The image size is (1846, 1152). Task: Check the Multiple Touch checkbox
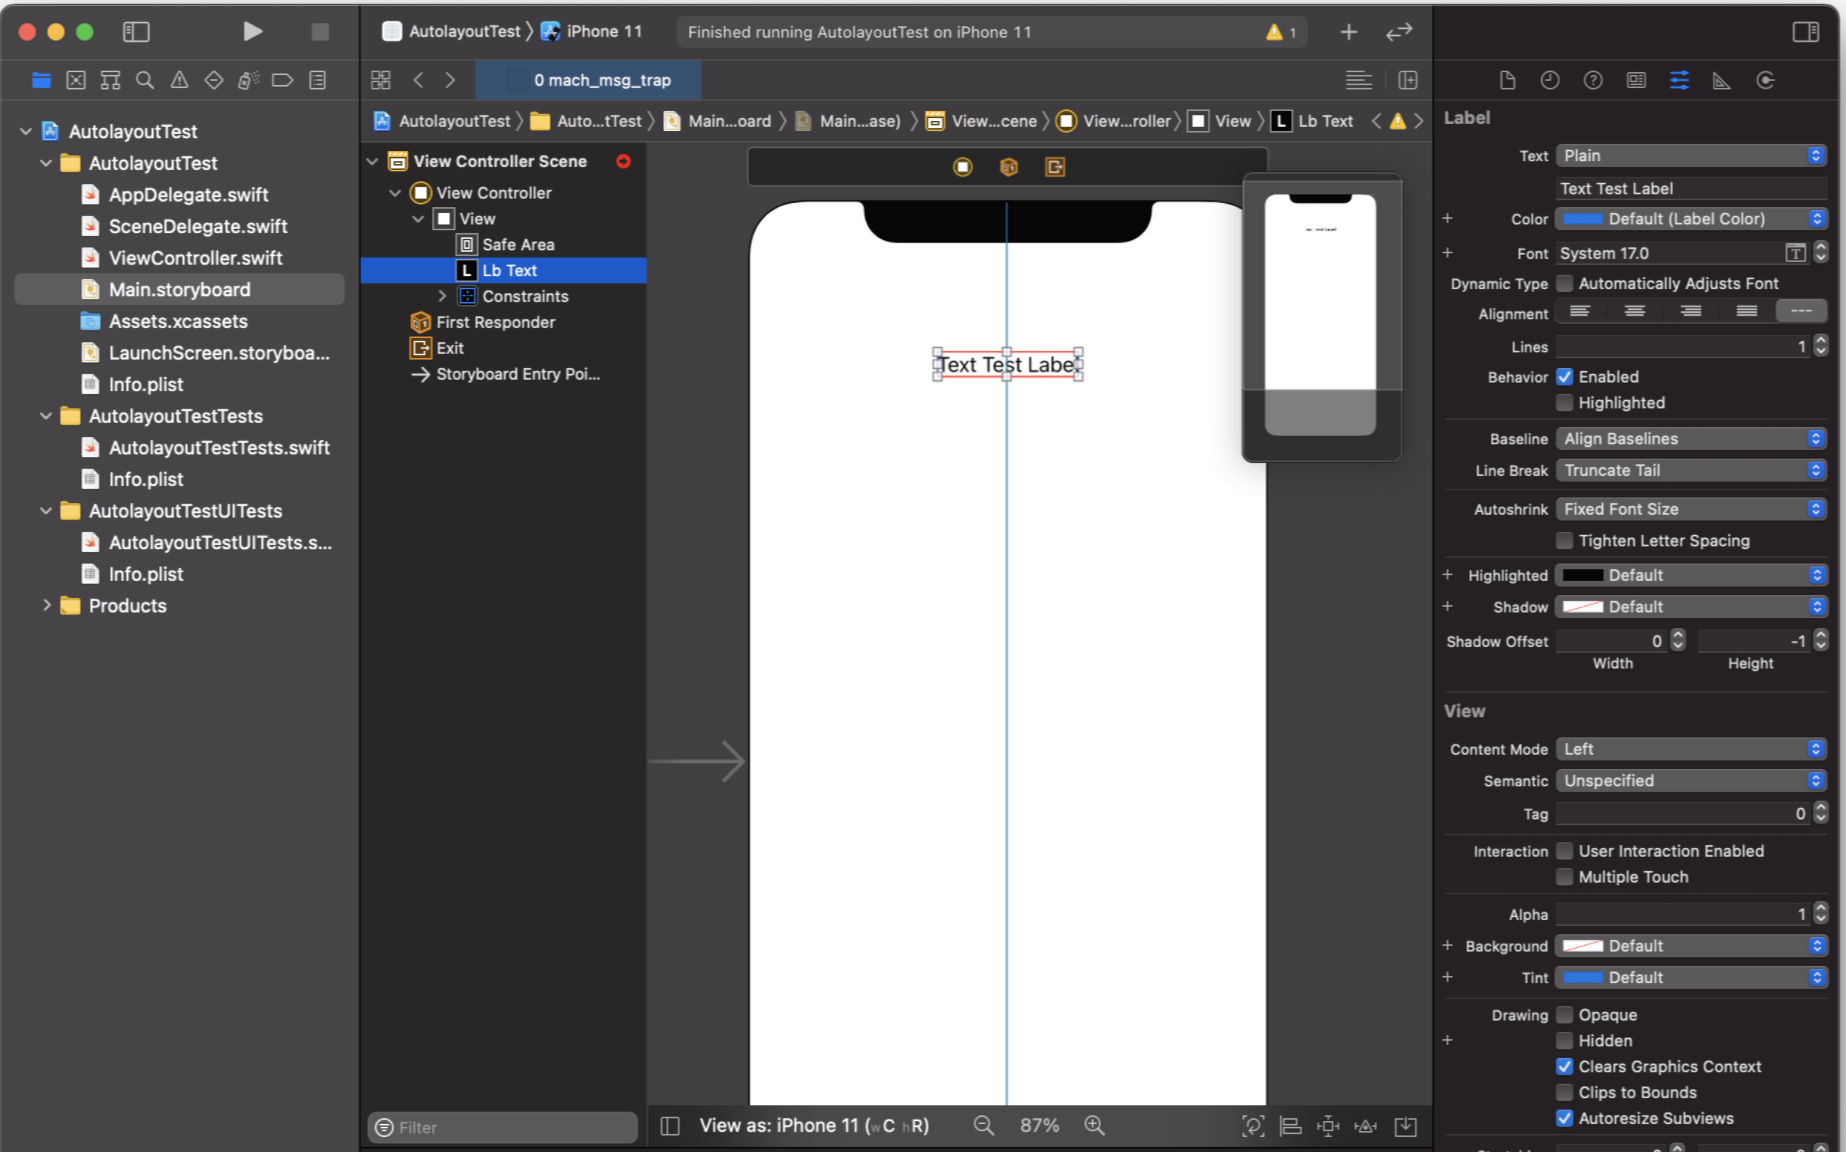pyautogui.click(x=1565, y=877)
